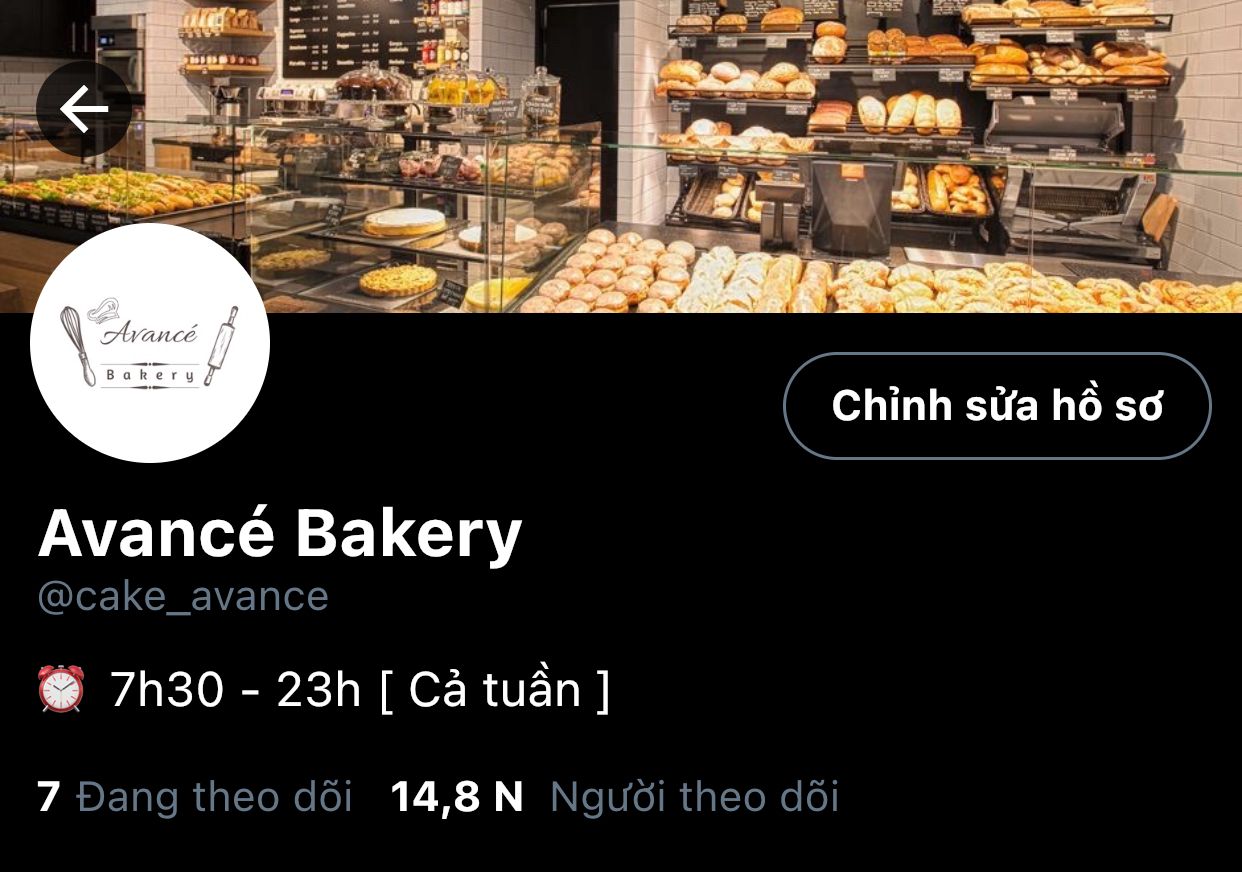This screenshot has width=1242, height=872.
Task: Click the 14,8 N follower count
Action: [x=457, y=797]
